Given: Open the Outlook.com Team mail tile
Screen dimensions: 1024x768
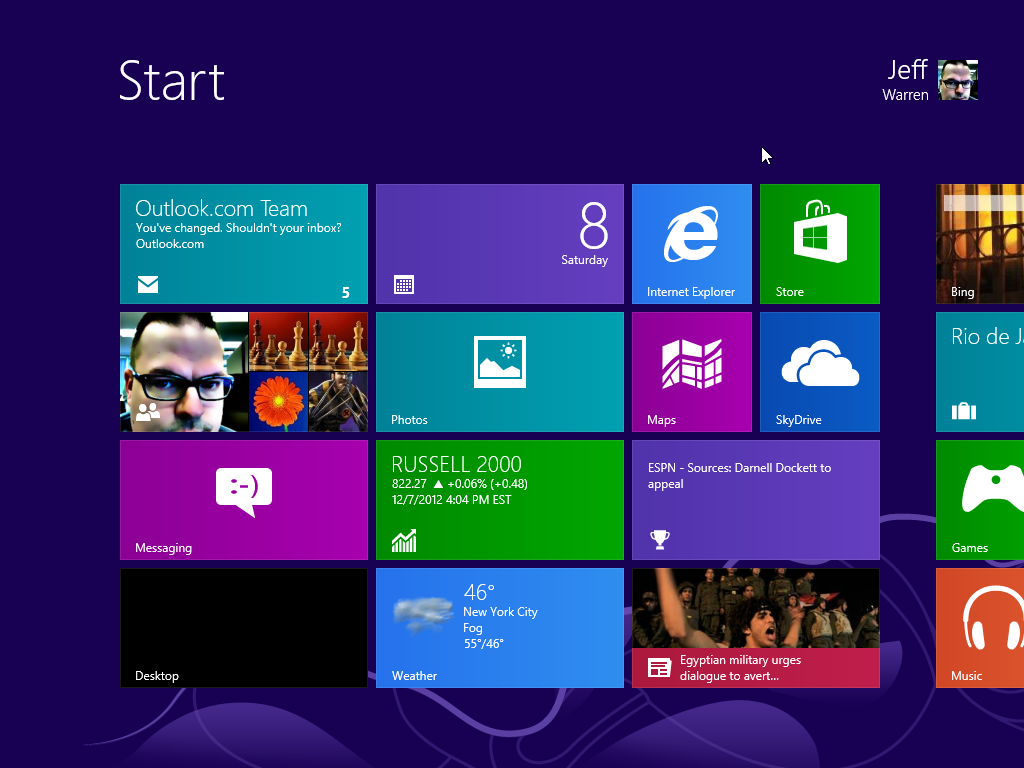Looking at the screenshot, I should coord(244,244).
